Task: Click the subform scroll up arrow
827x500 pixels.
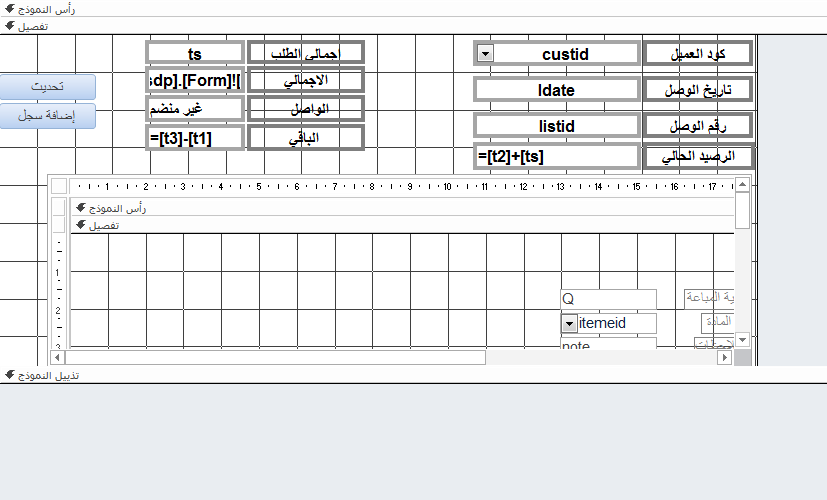Action: click(742, 185)
